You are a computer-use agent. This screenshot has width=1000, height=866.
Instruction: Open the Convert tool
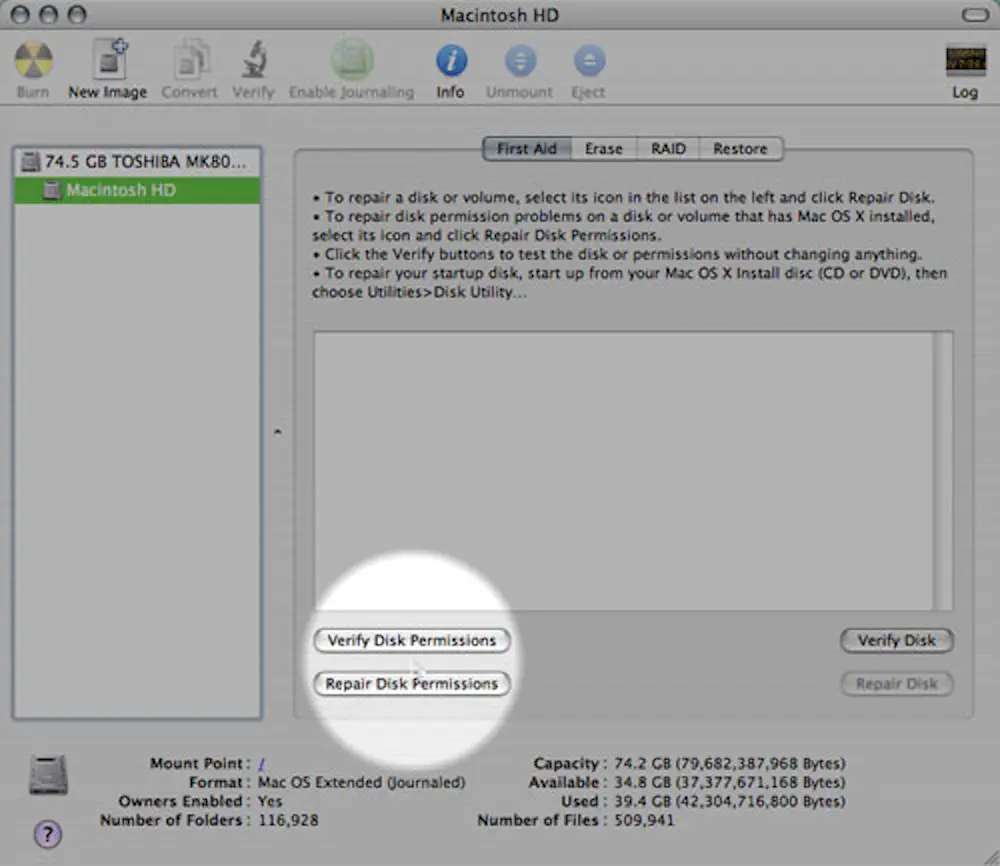(188, 60)
